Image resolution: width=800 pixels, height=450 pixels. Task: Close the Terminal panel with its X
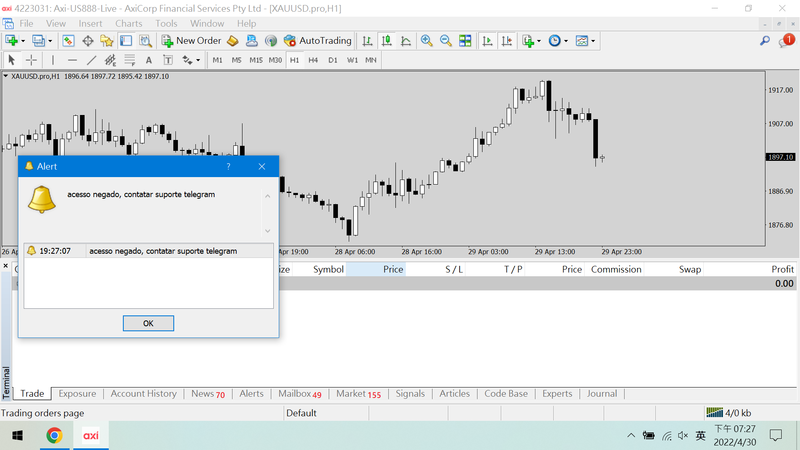[x=6, y=266]
